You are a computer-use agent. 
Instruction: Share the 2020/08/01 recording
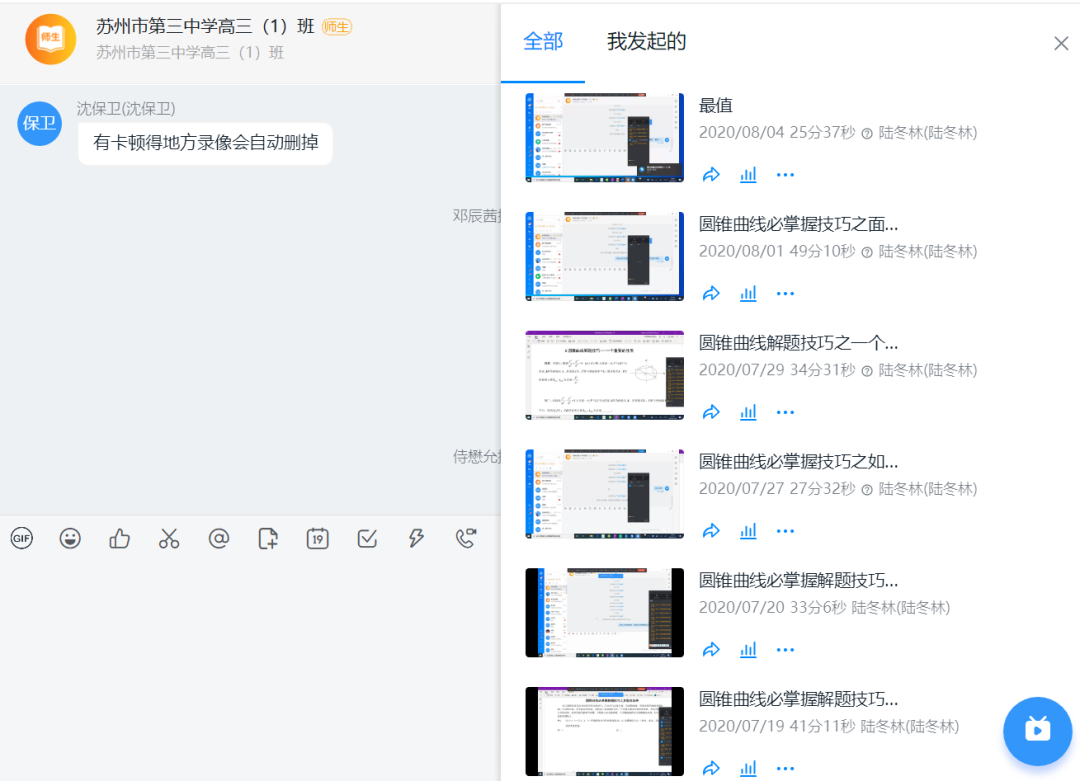tap(711, 293)
